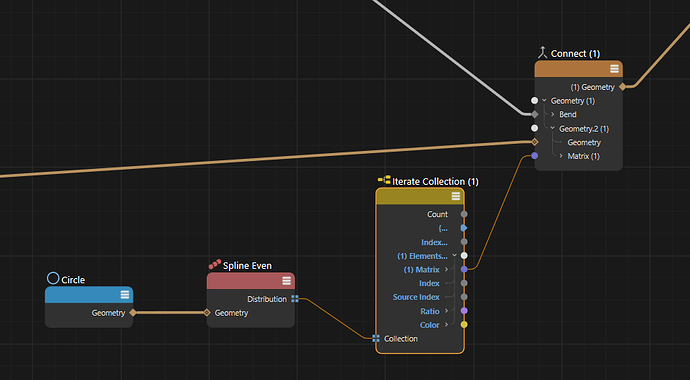Collapse the Geometry.2 (1) group
This screenshot has height=380, width=690.
tap(553, 128)
